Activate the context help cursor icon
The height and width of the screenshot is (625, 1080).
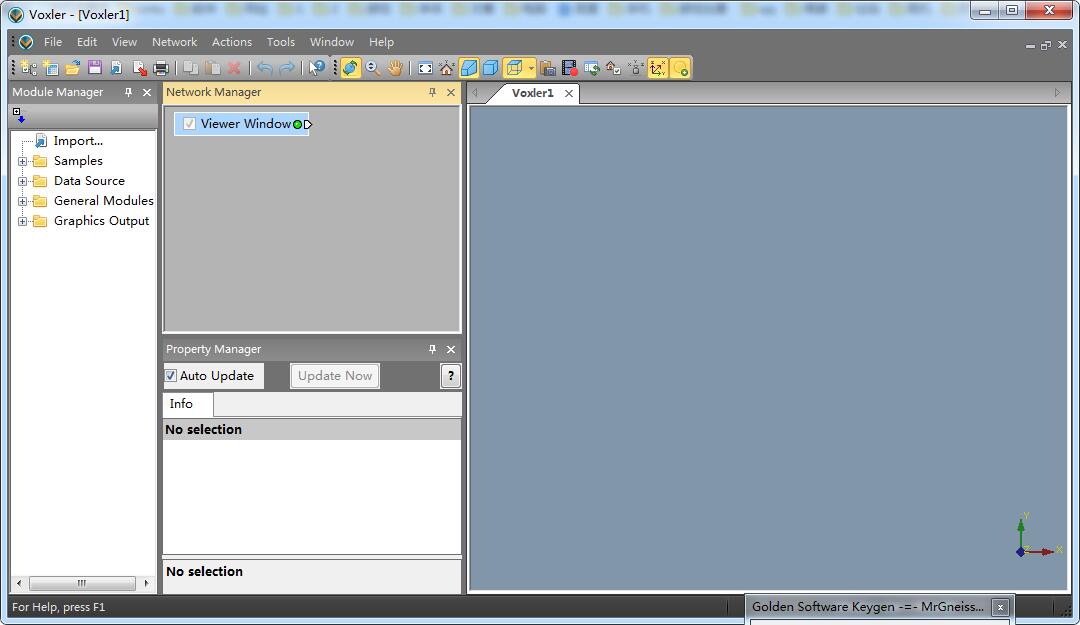pyautogui.click(x=316, y=68)
